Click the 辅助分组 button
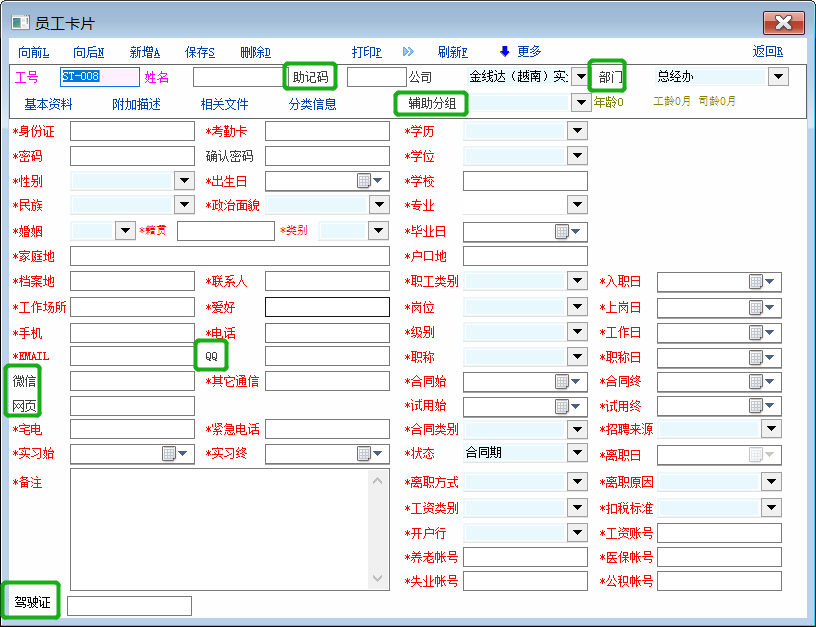Viewport: 816px width, 627px height. 431,103
